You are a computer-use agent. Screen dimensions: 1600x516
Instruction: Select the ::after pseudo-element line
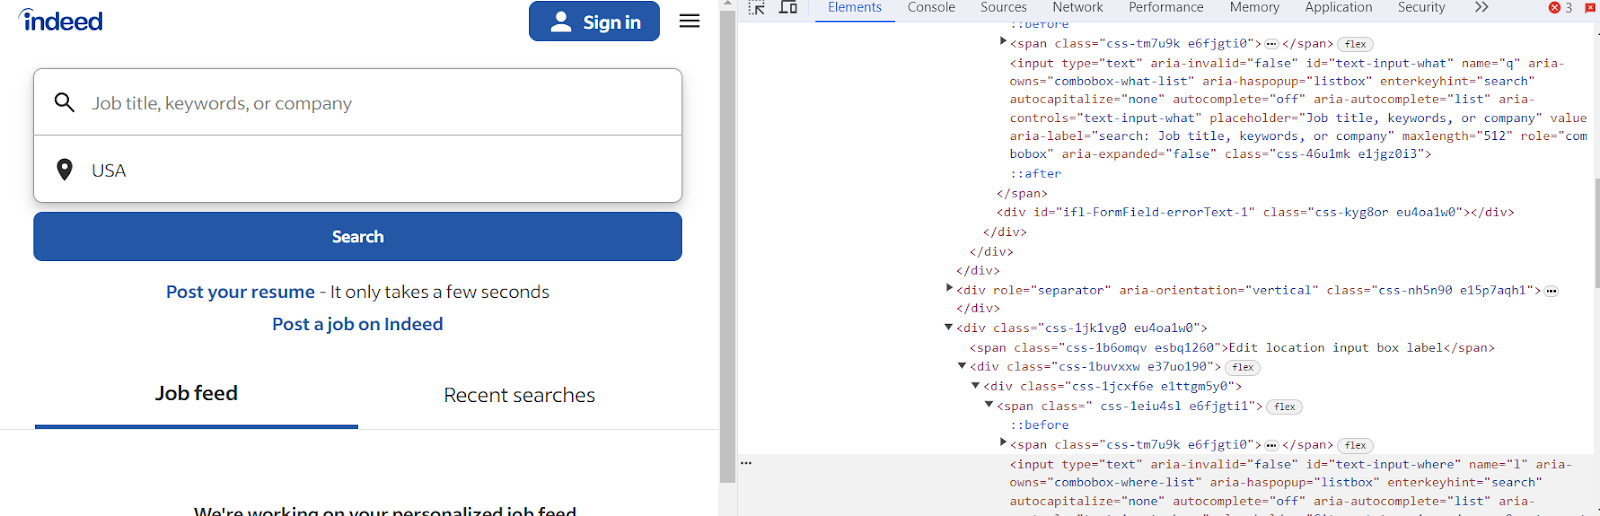tap(1035, 173)
